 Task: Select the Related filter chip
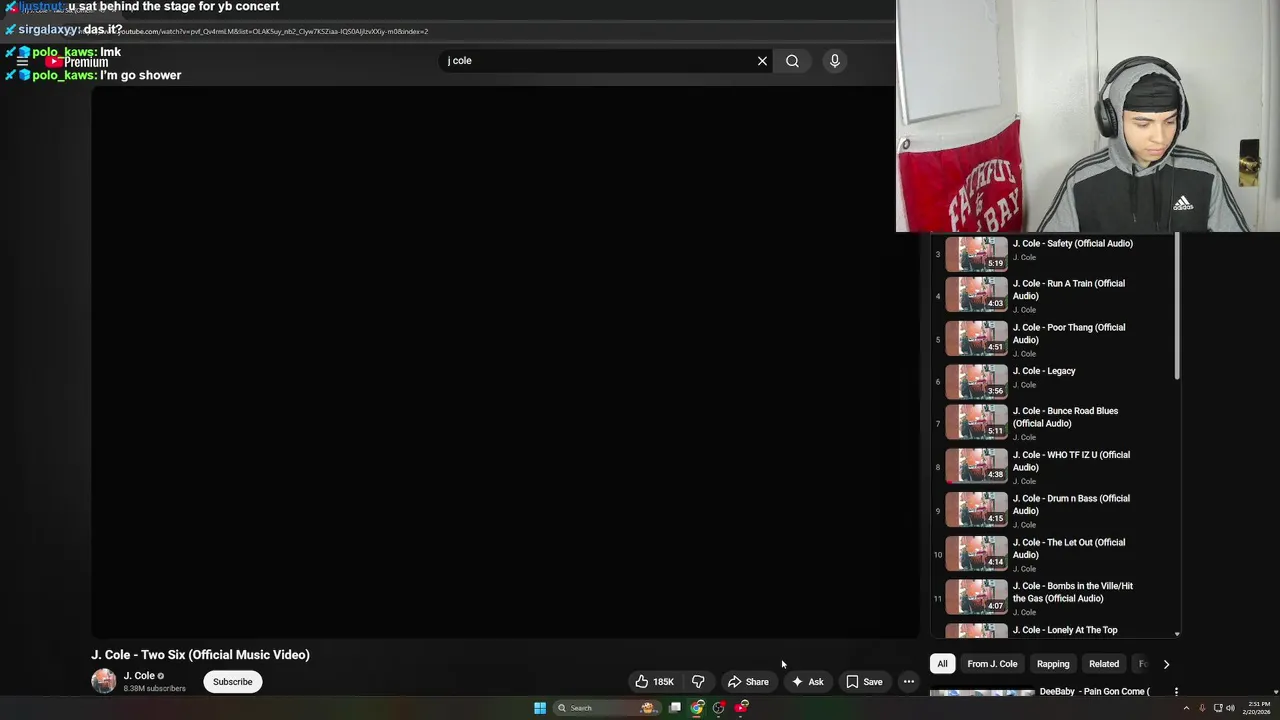[1104, 664]
